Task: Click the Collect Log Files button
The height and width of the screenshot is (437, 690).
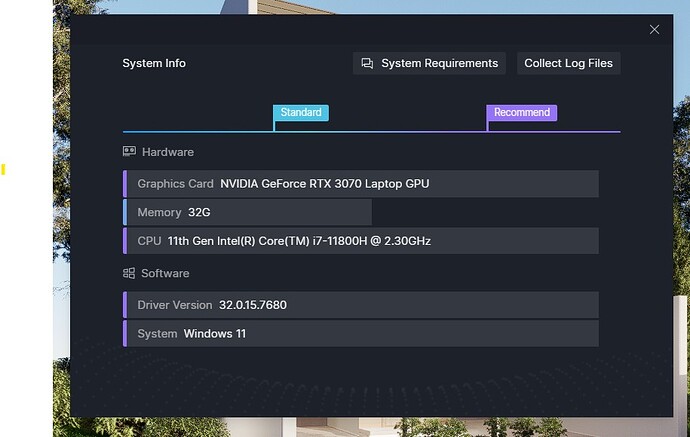Action: [568, 63]
